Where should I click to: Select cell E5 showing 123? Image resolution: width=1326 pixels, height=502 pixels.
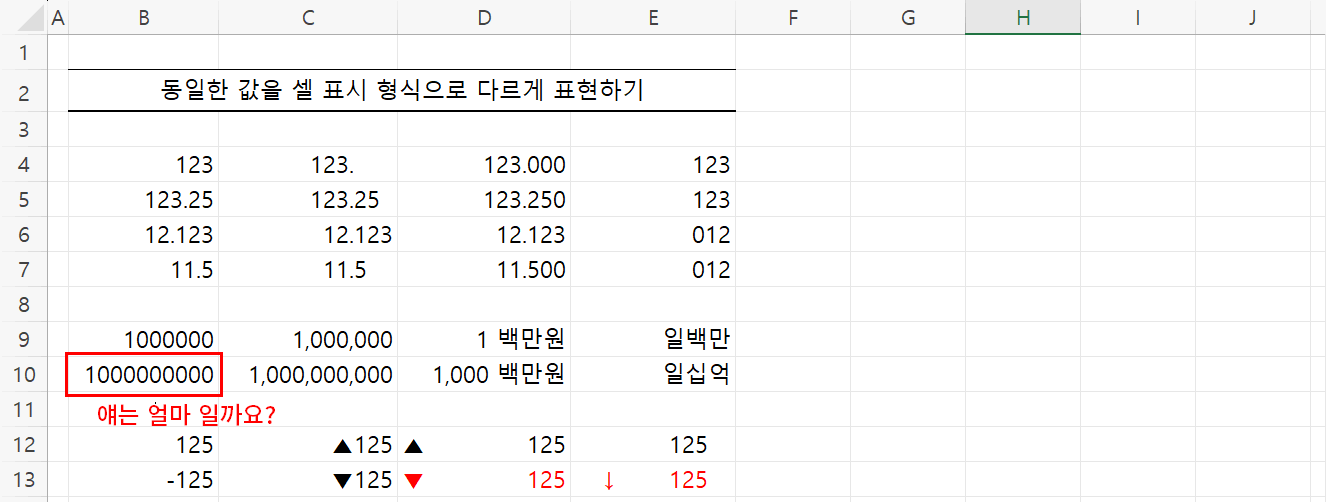(653, 200)
